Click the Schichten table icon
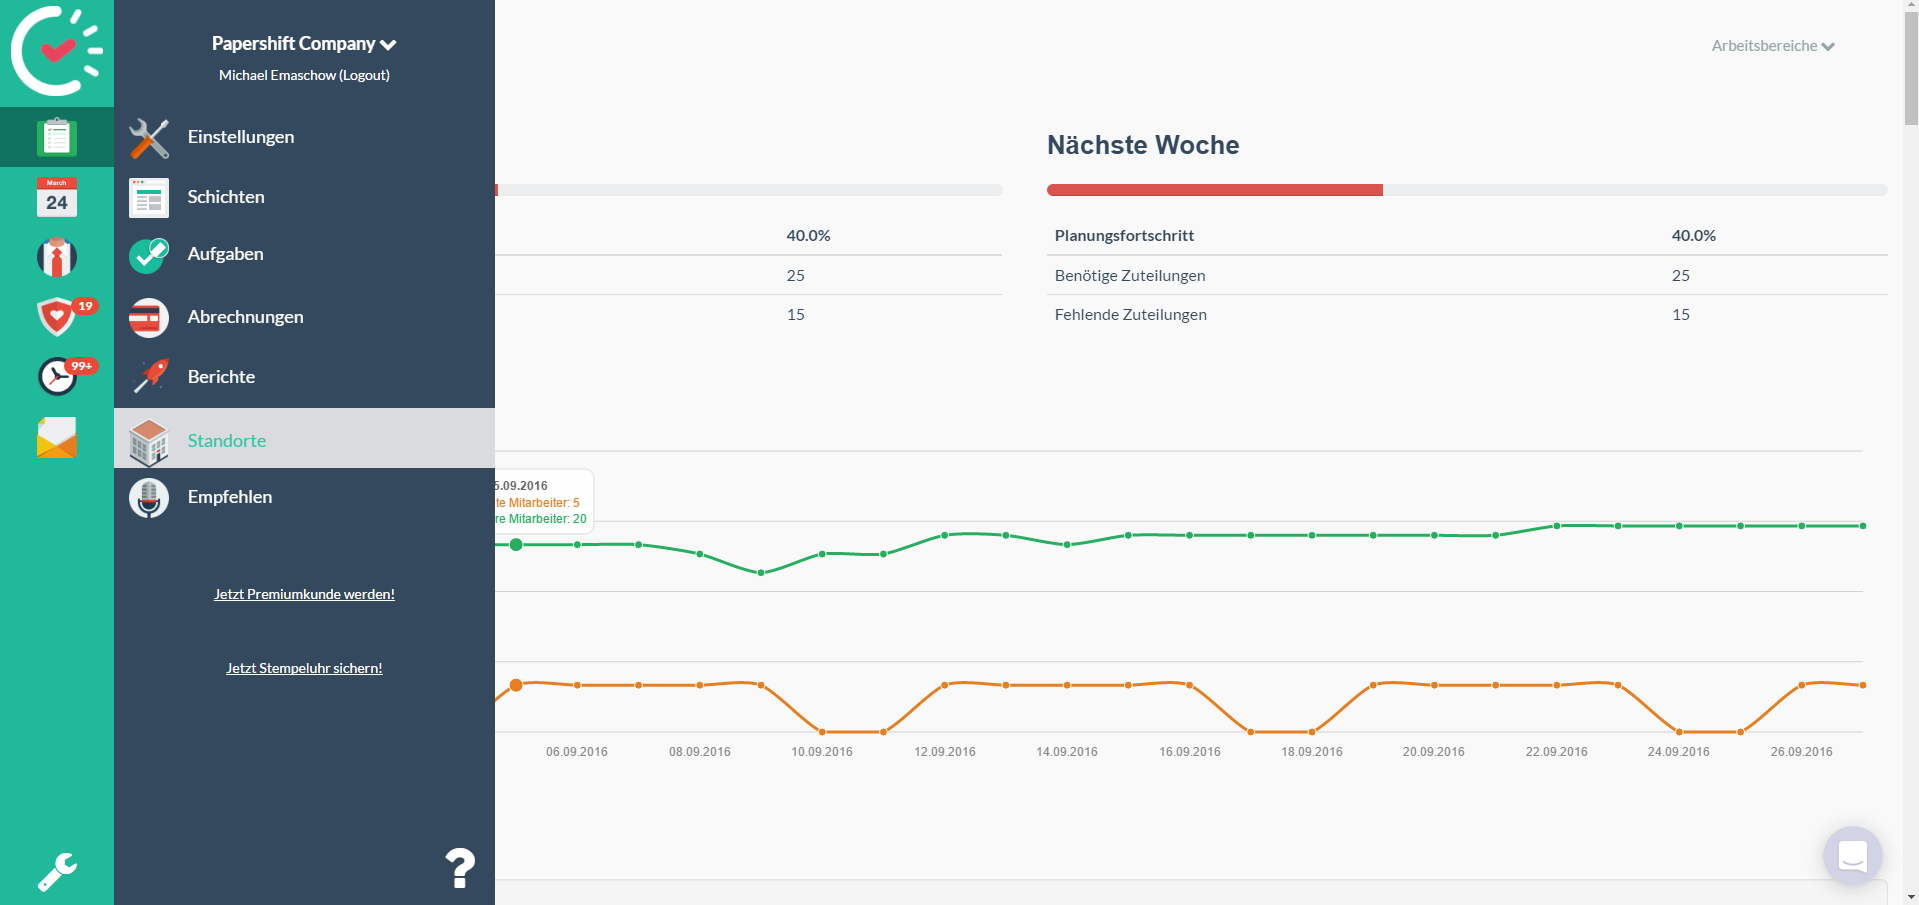This screenshot has height=905, width=1919. [x=149, y=197]
